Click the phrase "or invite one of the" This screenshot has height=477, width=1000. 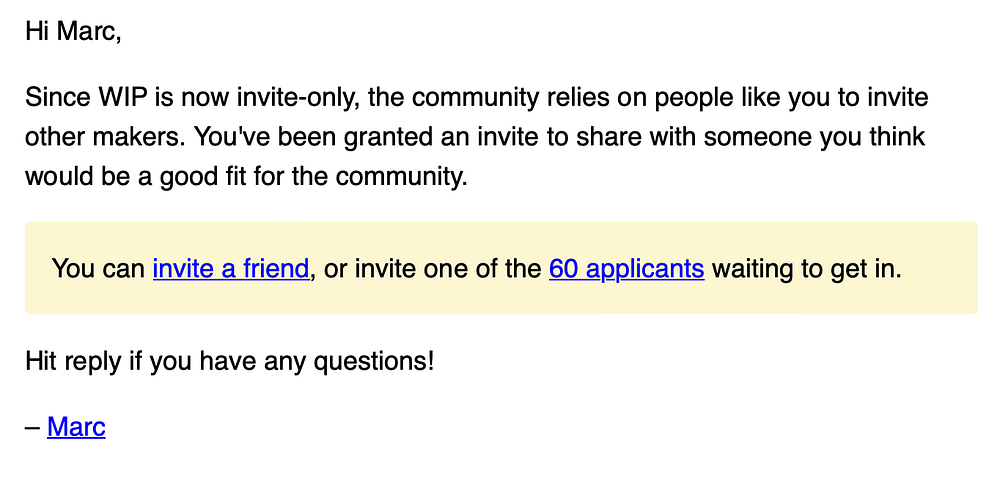[x=432, y=268]
